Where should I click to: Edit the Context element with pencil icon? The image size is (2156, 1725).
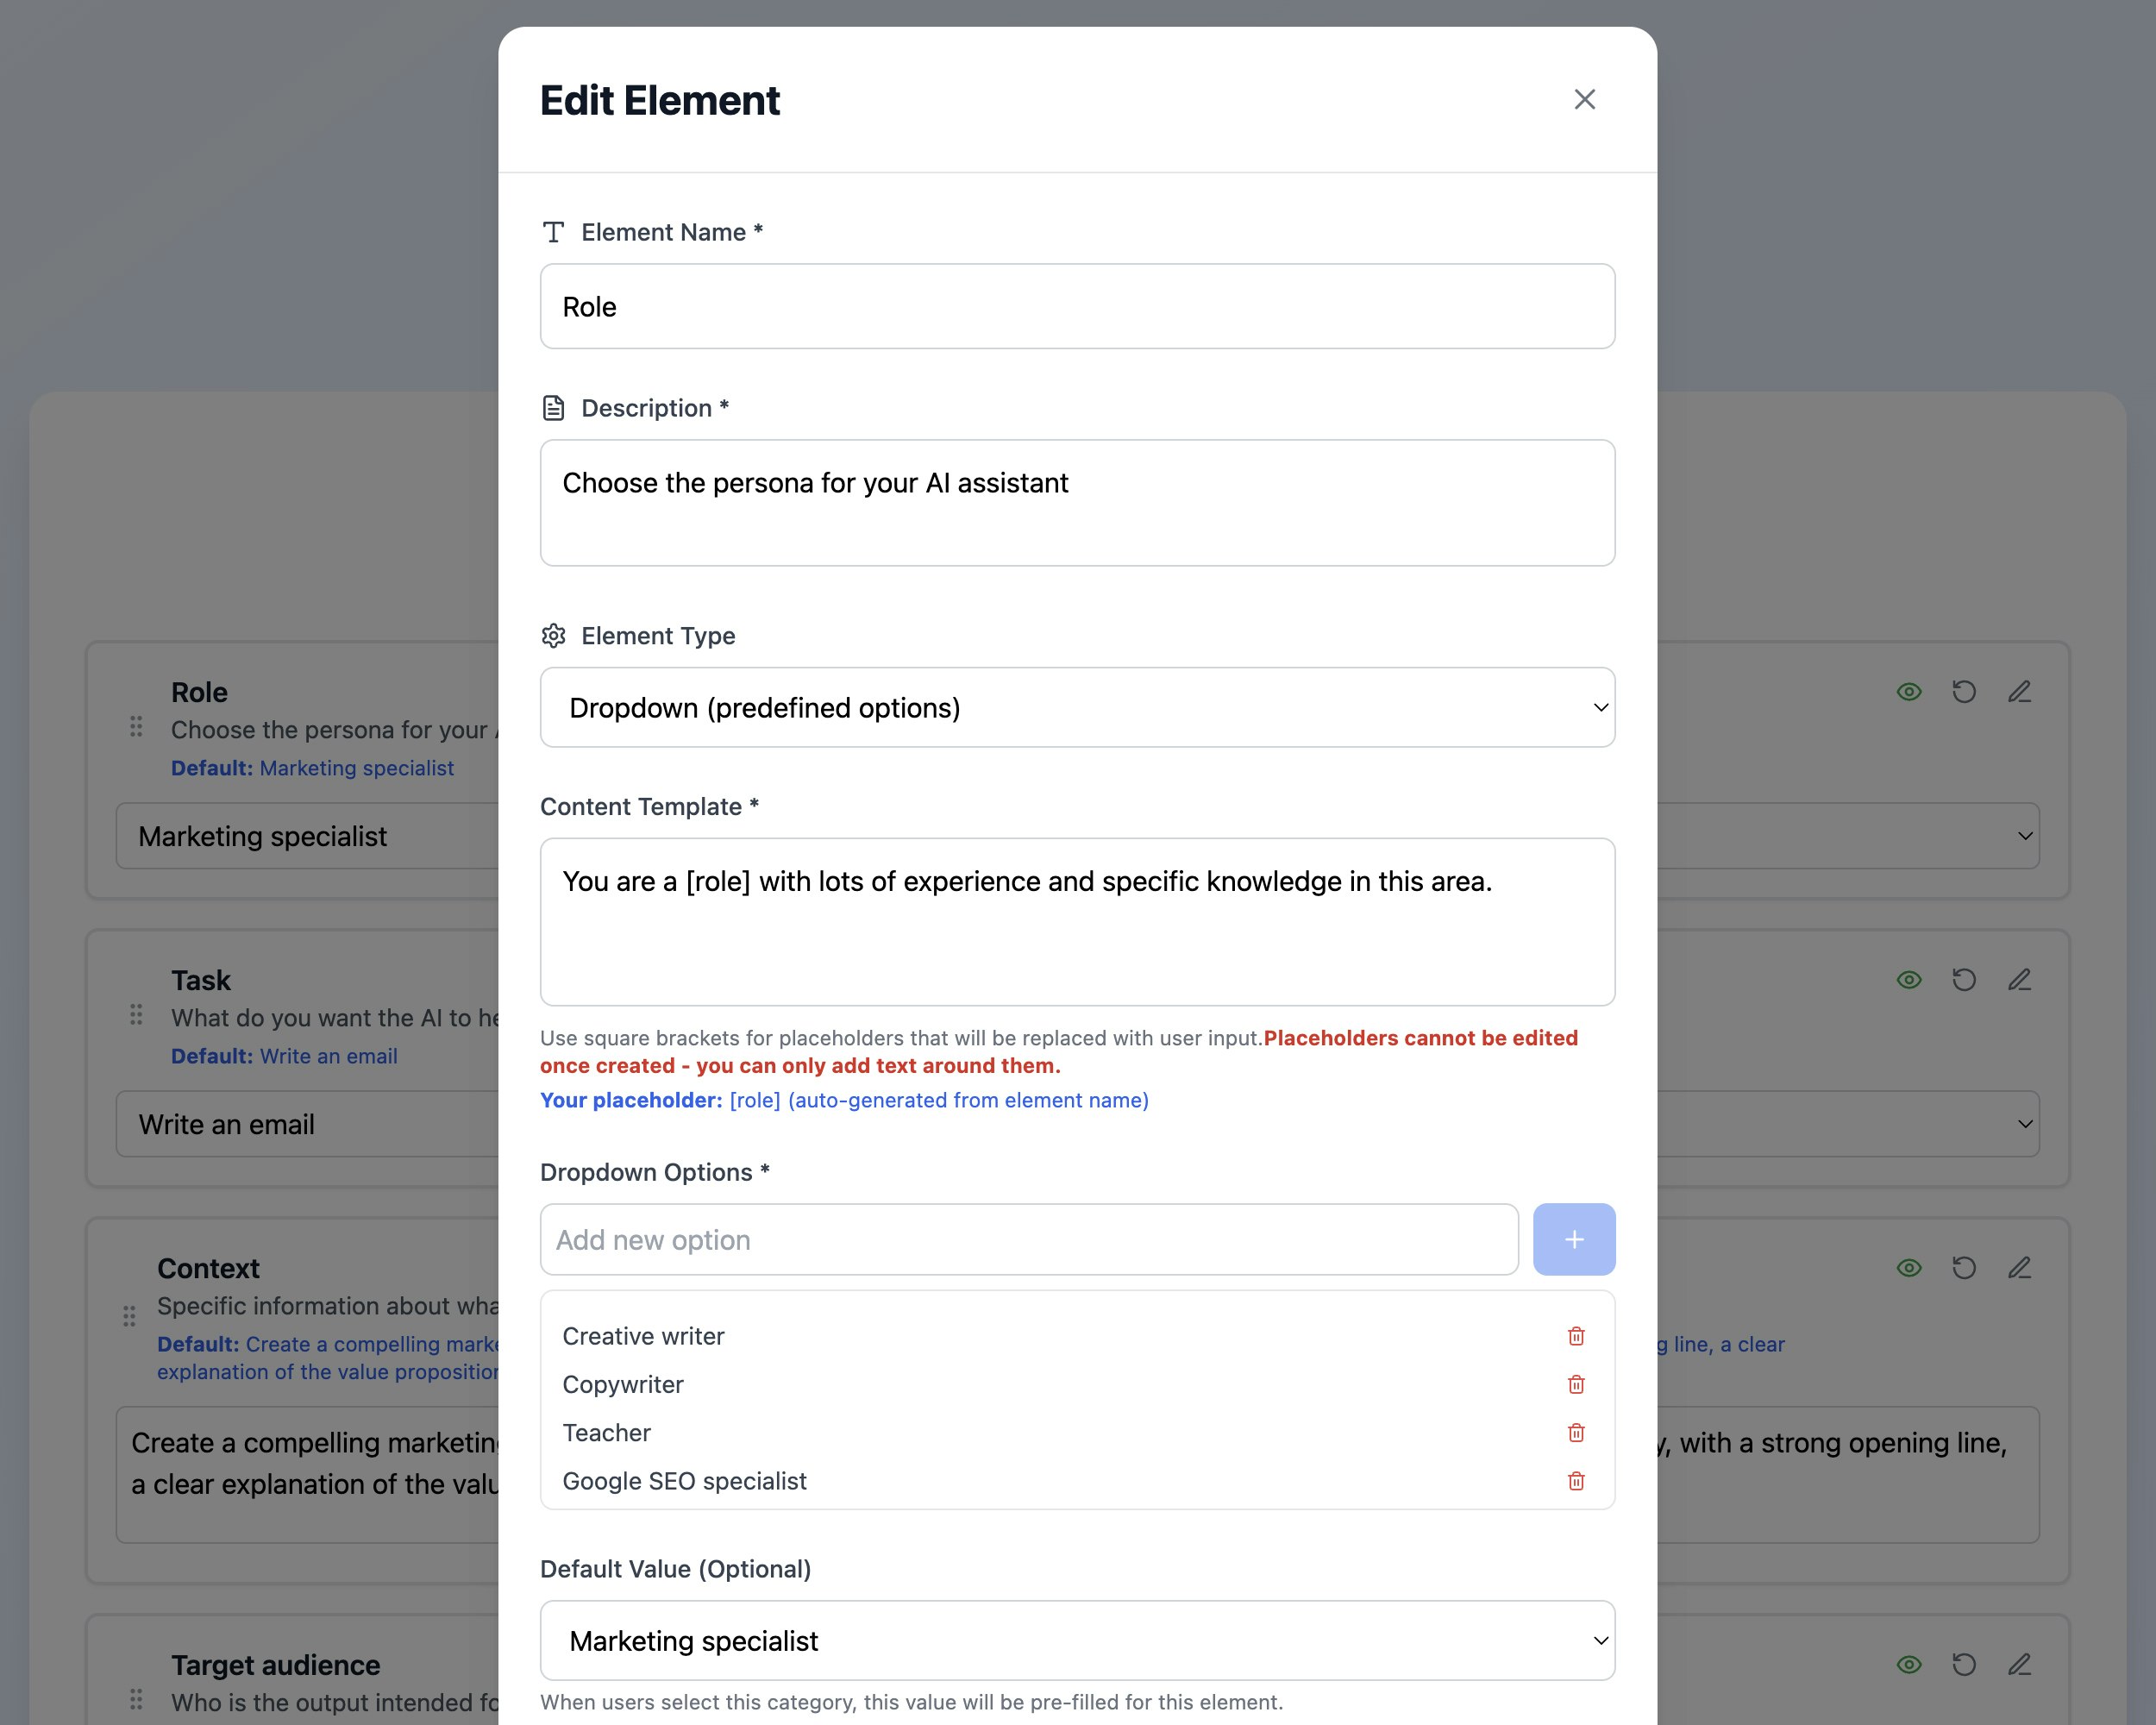click(x=2019, y=1268)
